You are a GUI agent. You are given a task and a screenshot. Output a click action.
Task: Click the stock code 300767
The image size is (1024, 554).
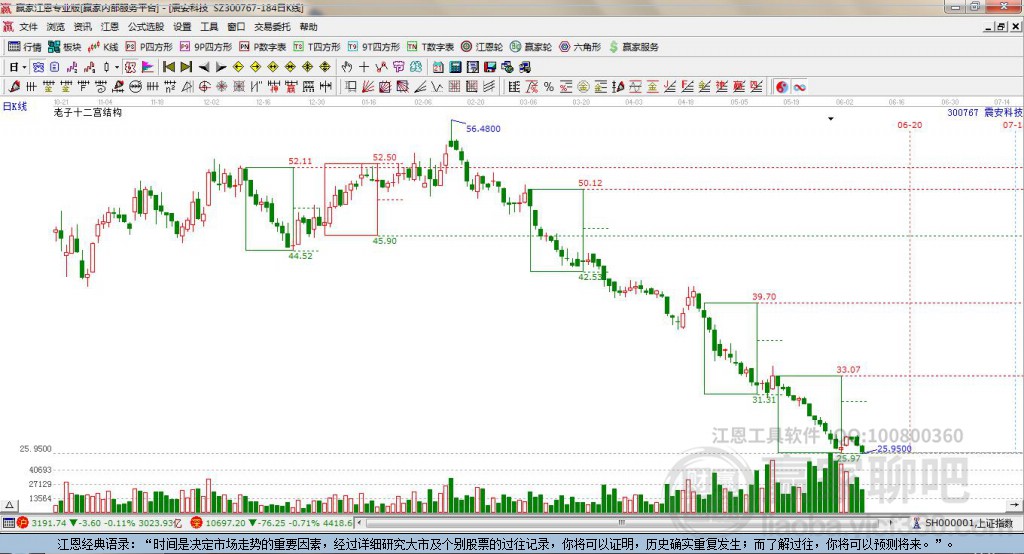click(963, 112)
